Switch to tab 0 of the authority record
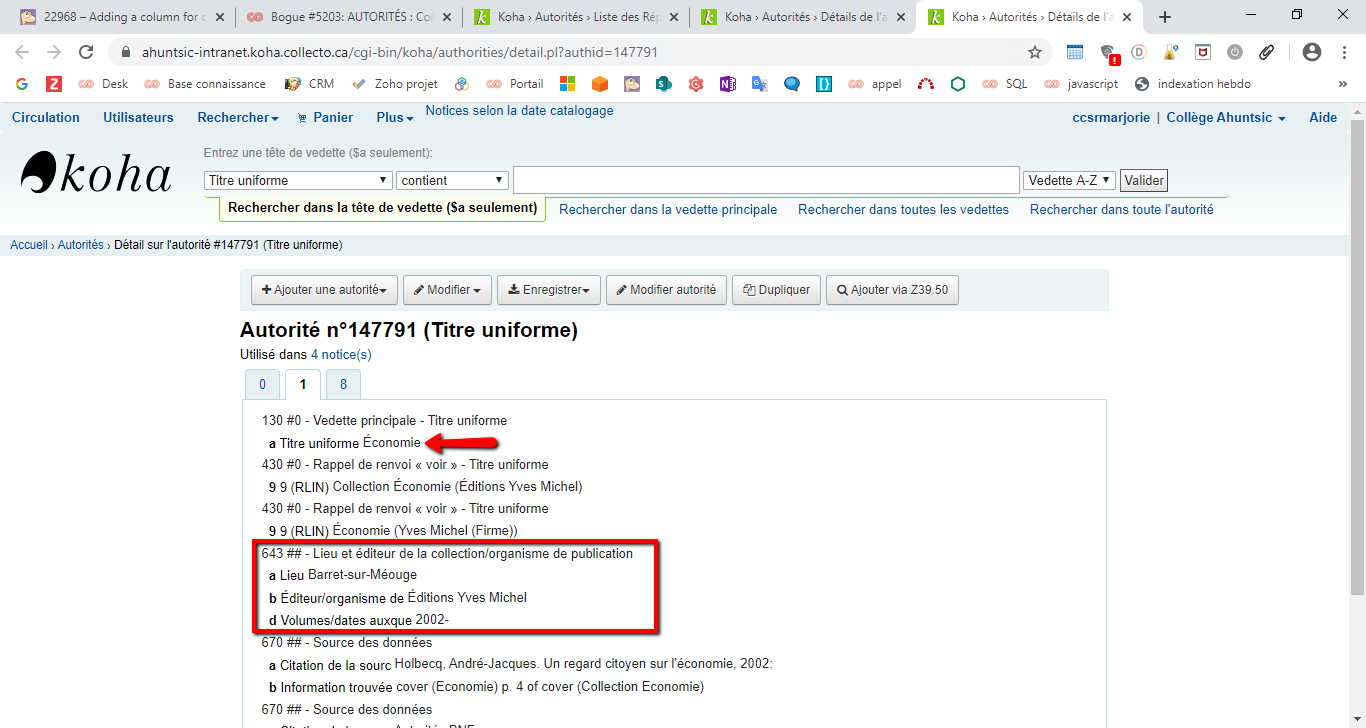This screenshot has height=728, width=1366. coord(262,385)
